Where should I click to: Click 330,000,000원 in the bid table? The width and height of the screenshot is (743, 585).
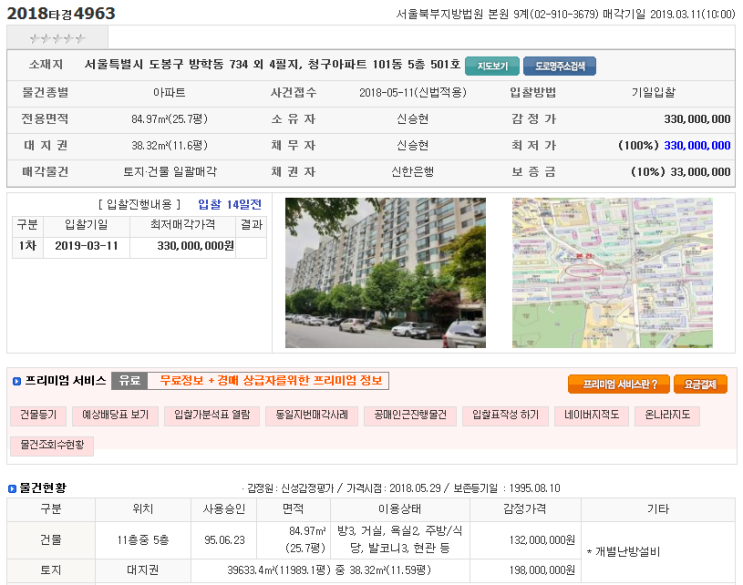click(x=196, y=246)
